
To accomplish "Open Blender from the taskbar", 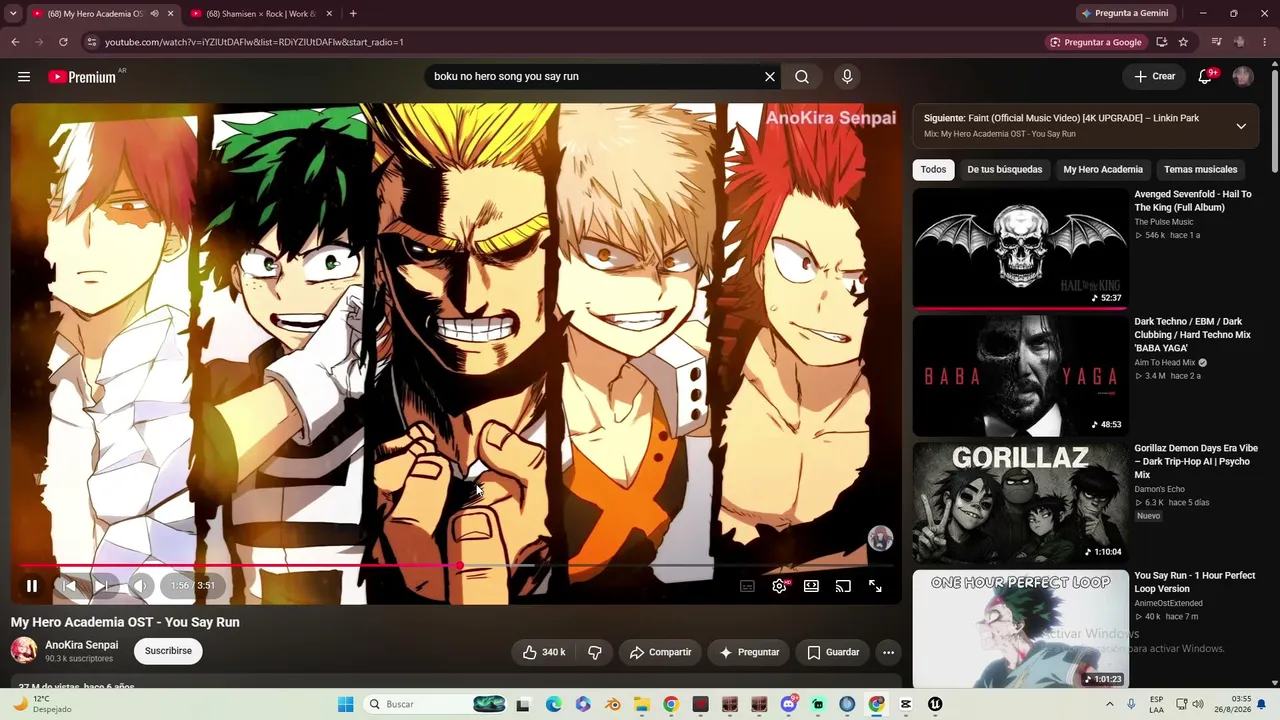I will point(613,704).
